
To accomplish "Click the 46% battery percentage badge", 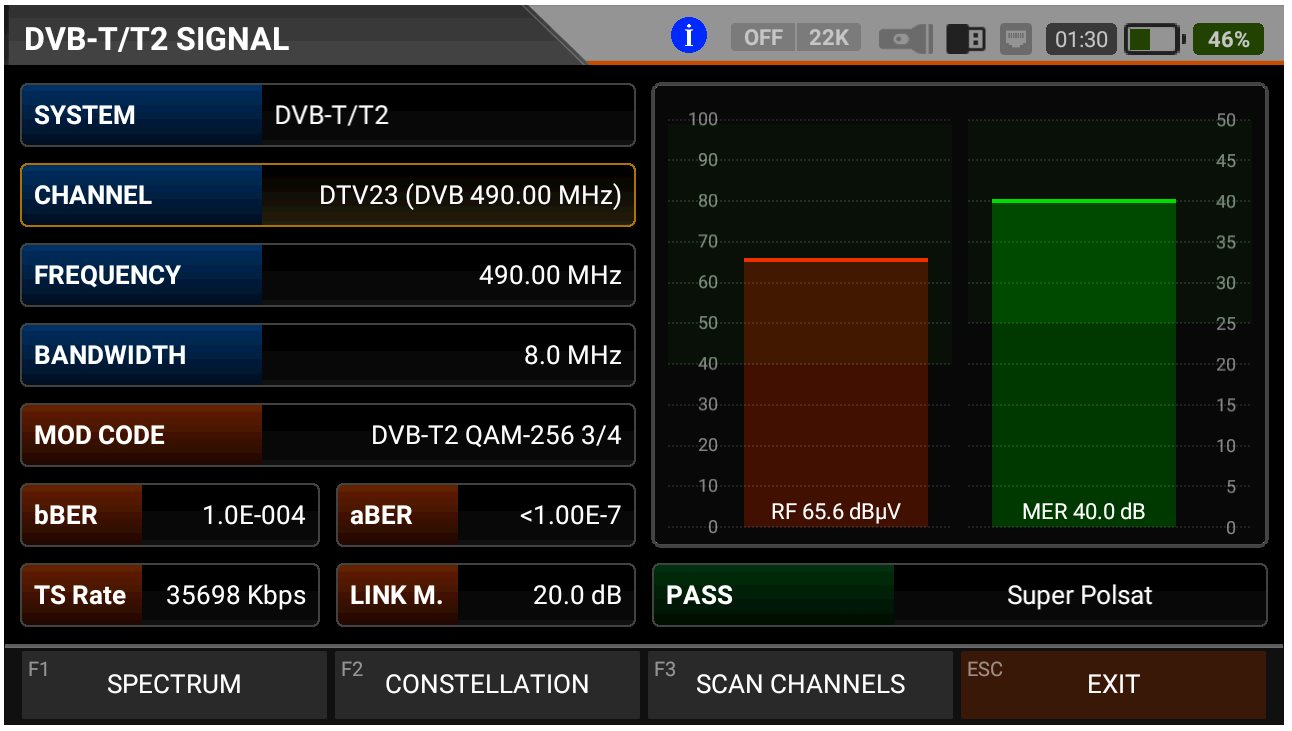I will (x=1228, y=39).
